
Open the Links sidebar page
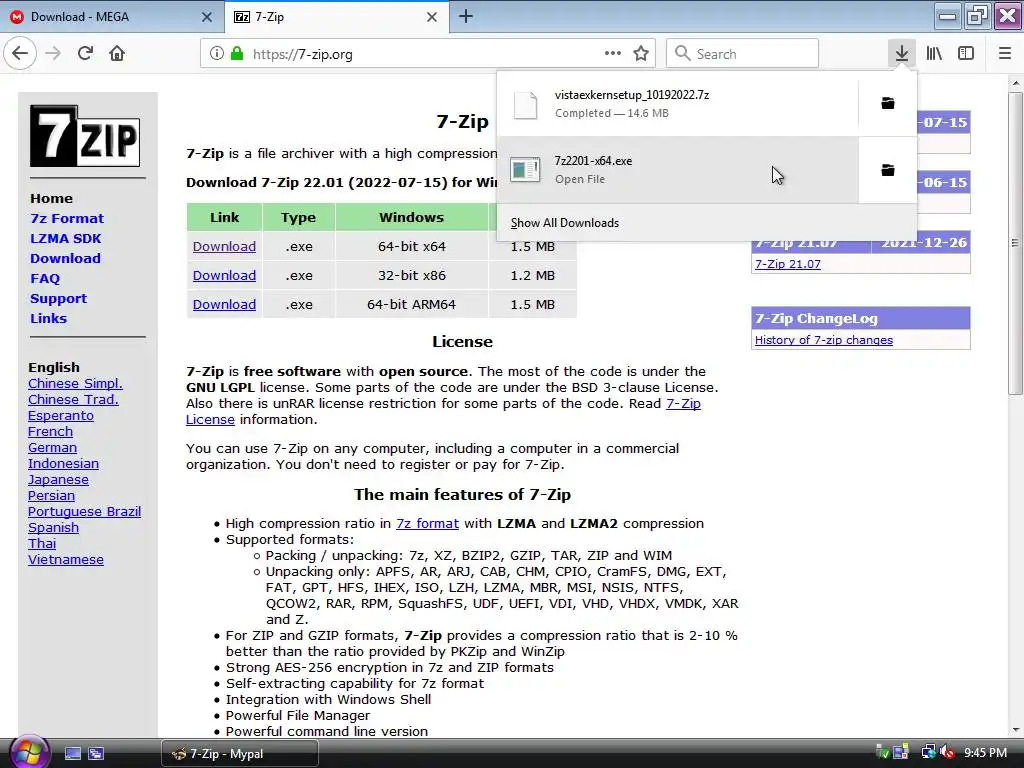(48, 318)
